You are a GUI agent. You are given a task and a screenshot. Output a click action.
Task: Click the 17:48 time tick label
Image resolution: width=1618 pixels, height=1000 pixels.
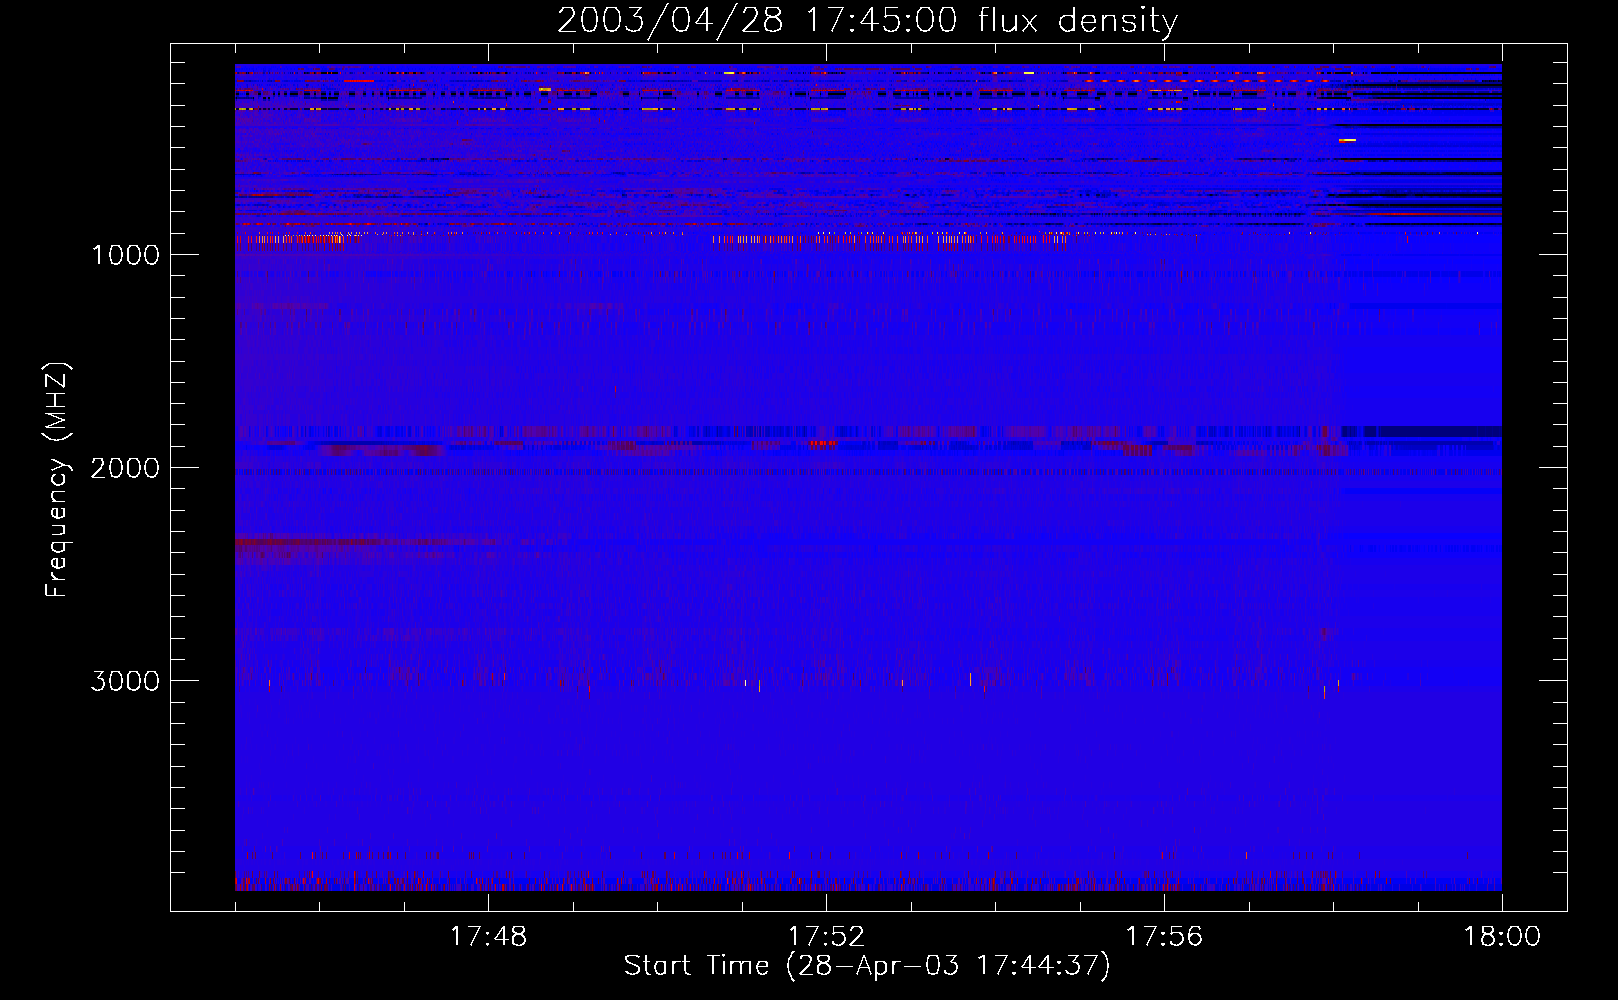[488, 937]
